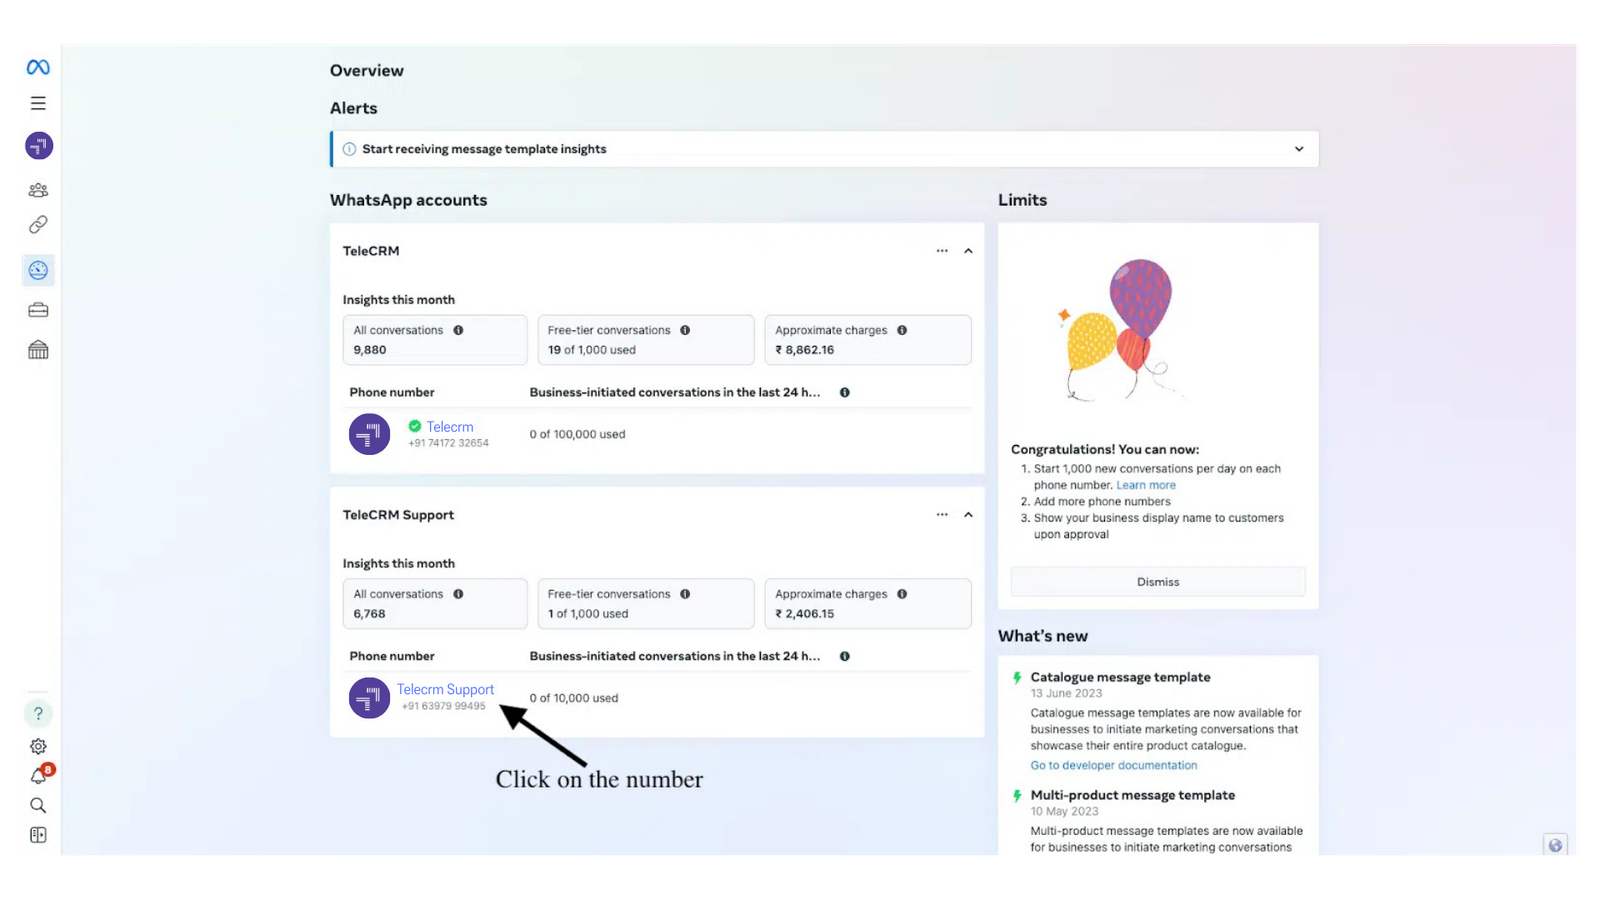This screenshot has height=900, width=1600.
Task: Collapse the TeleCRM Support account section
Action: click(968, 515)
